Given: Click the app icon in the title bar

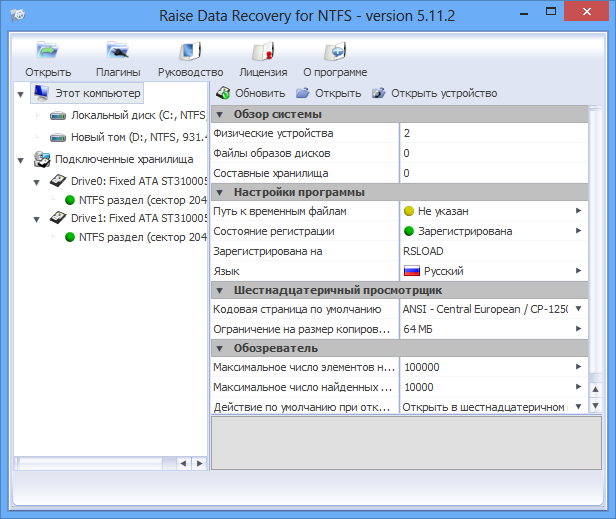Looking at the screenshot, I should [18, 15].
